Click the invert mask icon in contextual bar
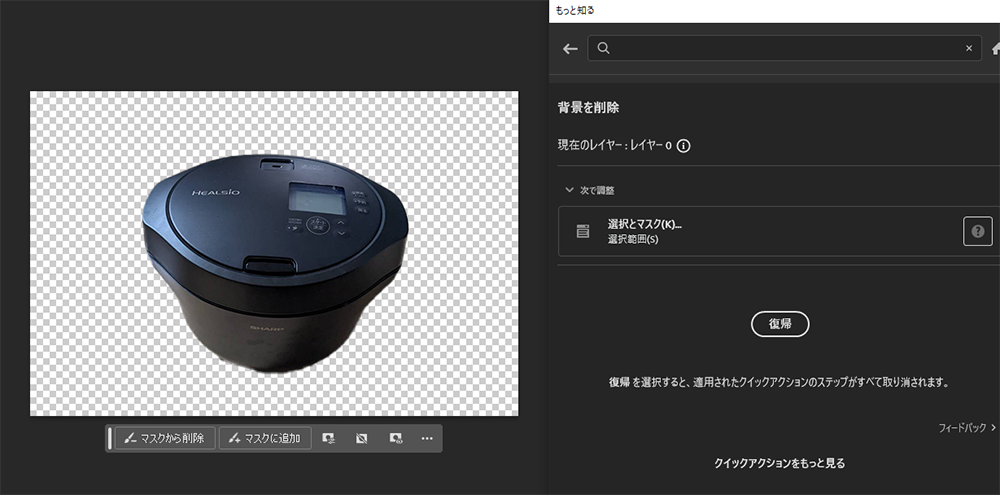The height and width of the screenshot is (495, 1000). (362, 438)
